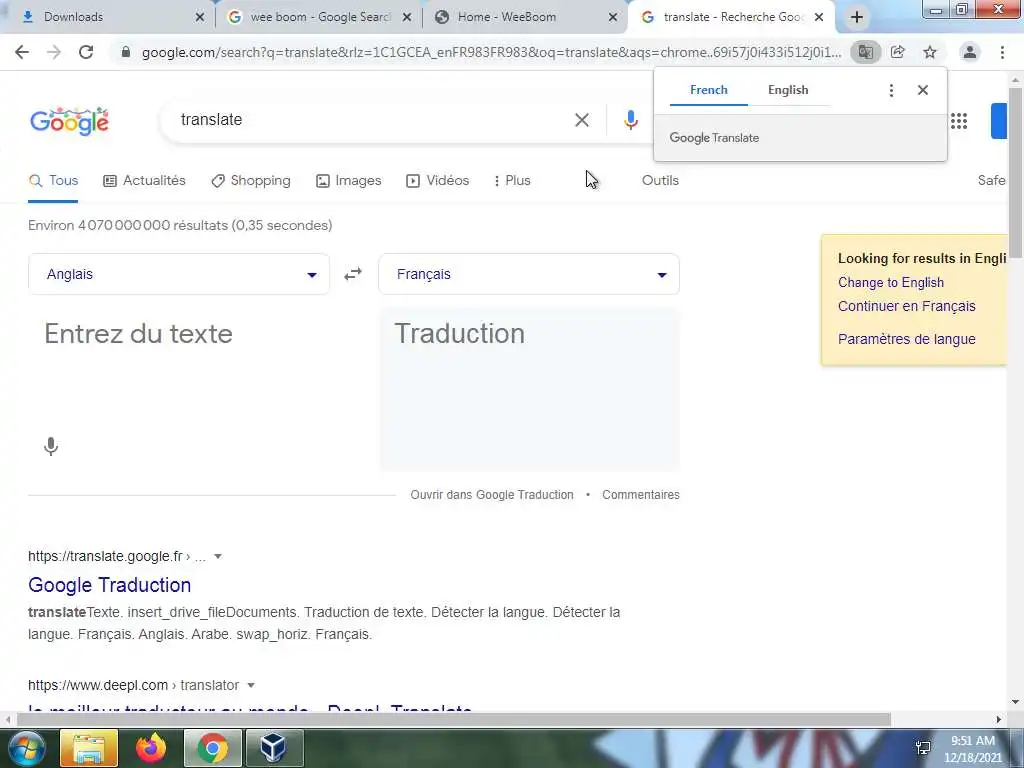The image size is (1024, 768).
Task: Open the Chrome three-dot menu
Action: (1002, 52)
